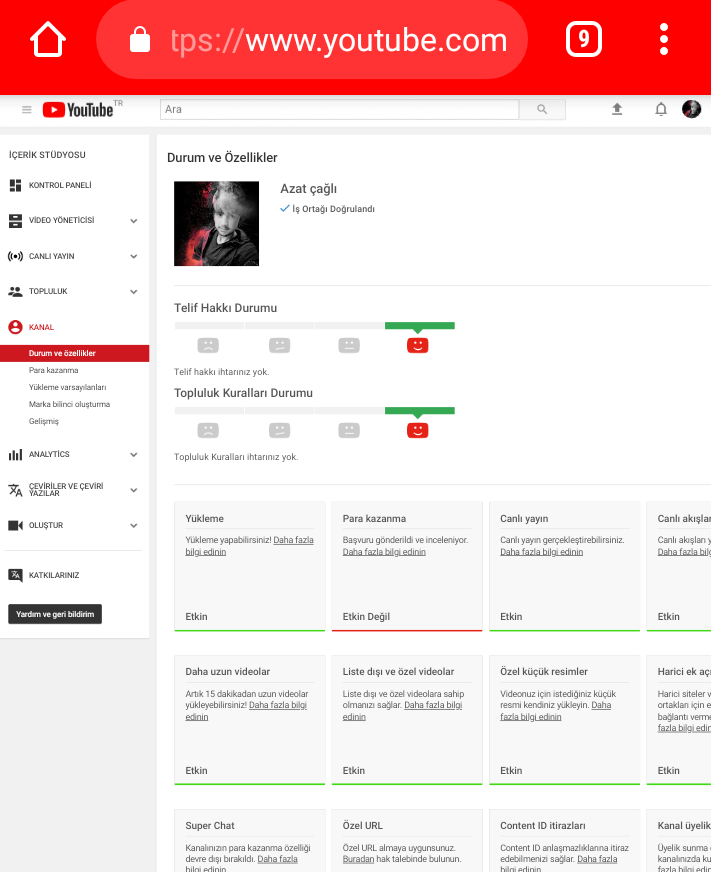Tap the browser home icon
This screenshot has height=872, width=711.
click(x=48, y=39)
